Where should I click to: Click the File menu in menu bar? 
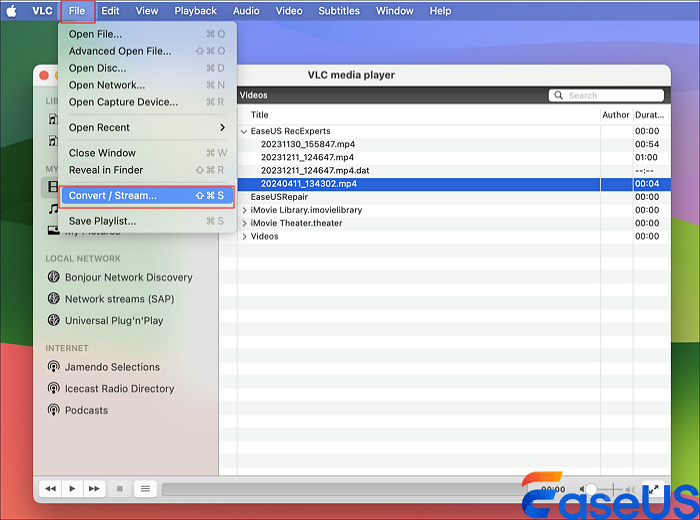(x=77, y=11)
